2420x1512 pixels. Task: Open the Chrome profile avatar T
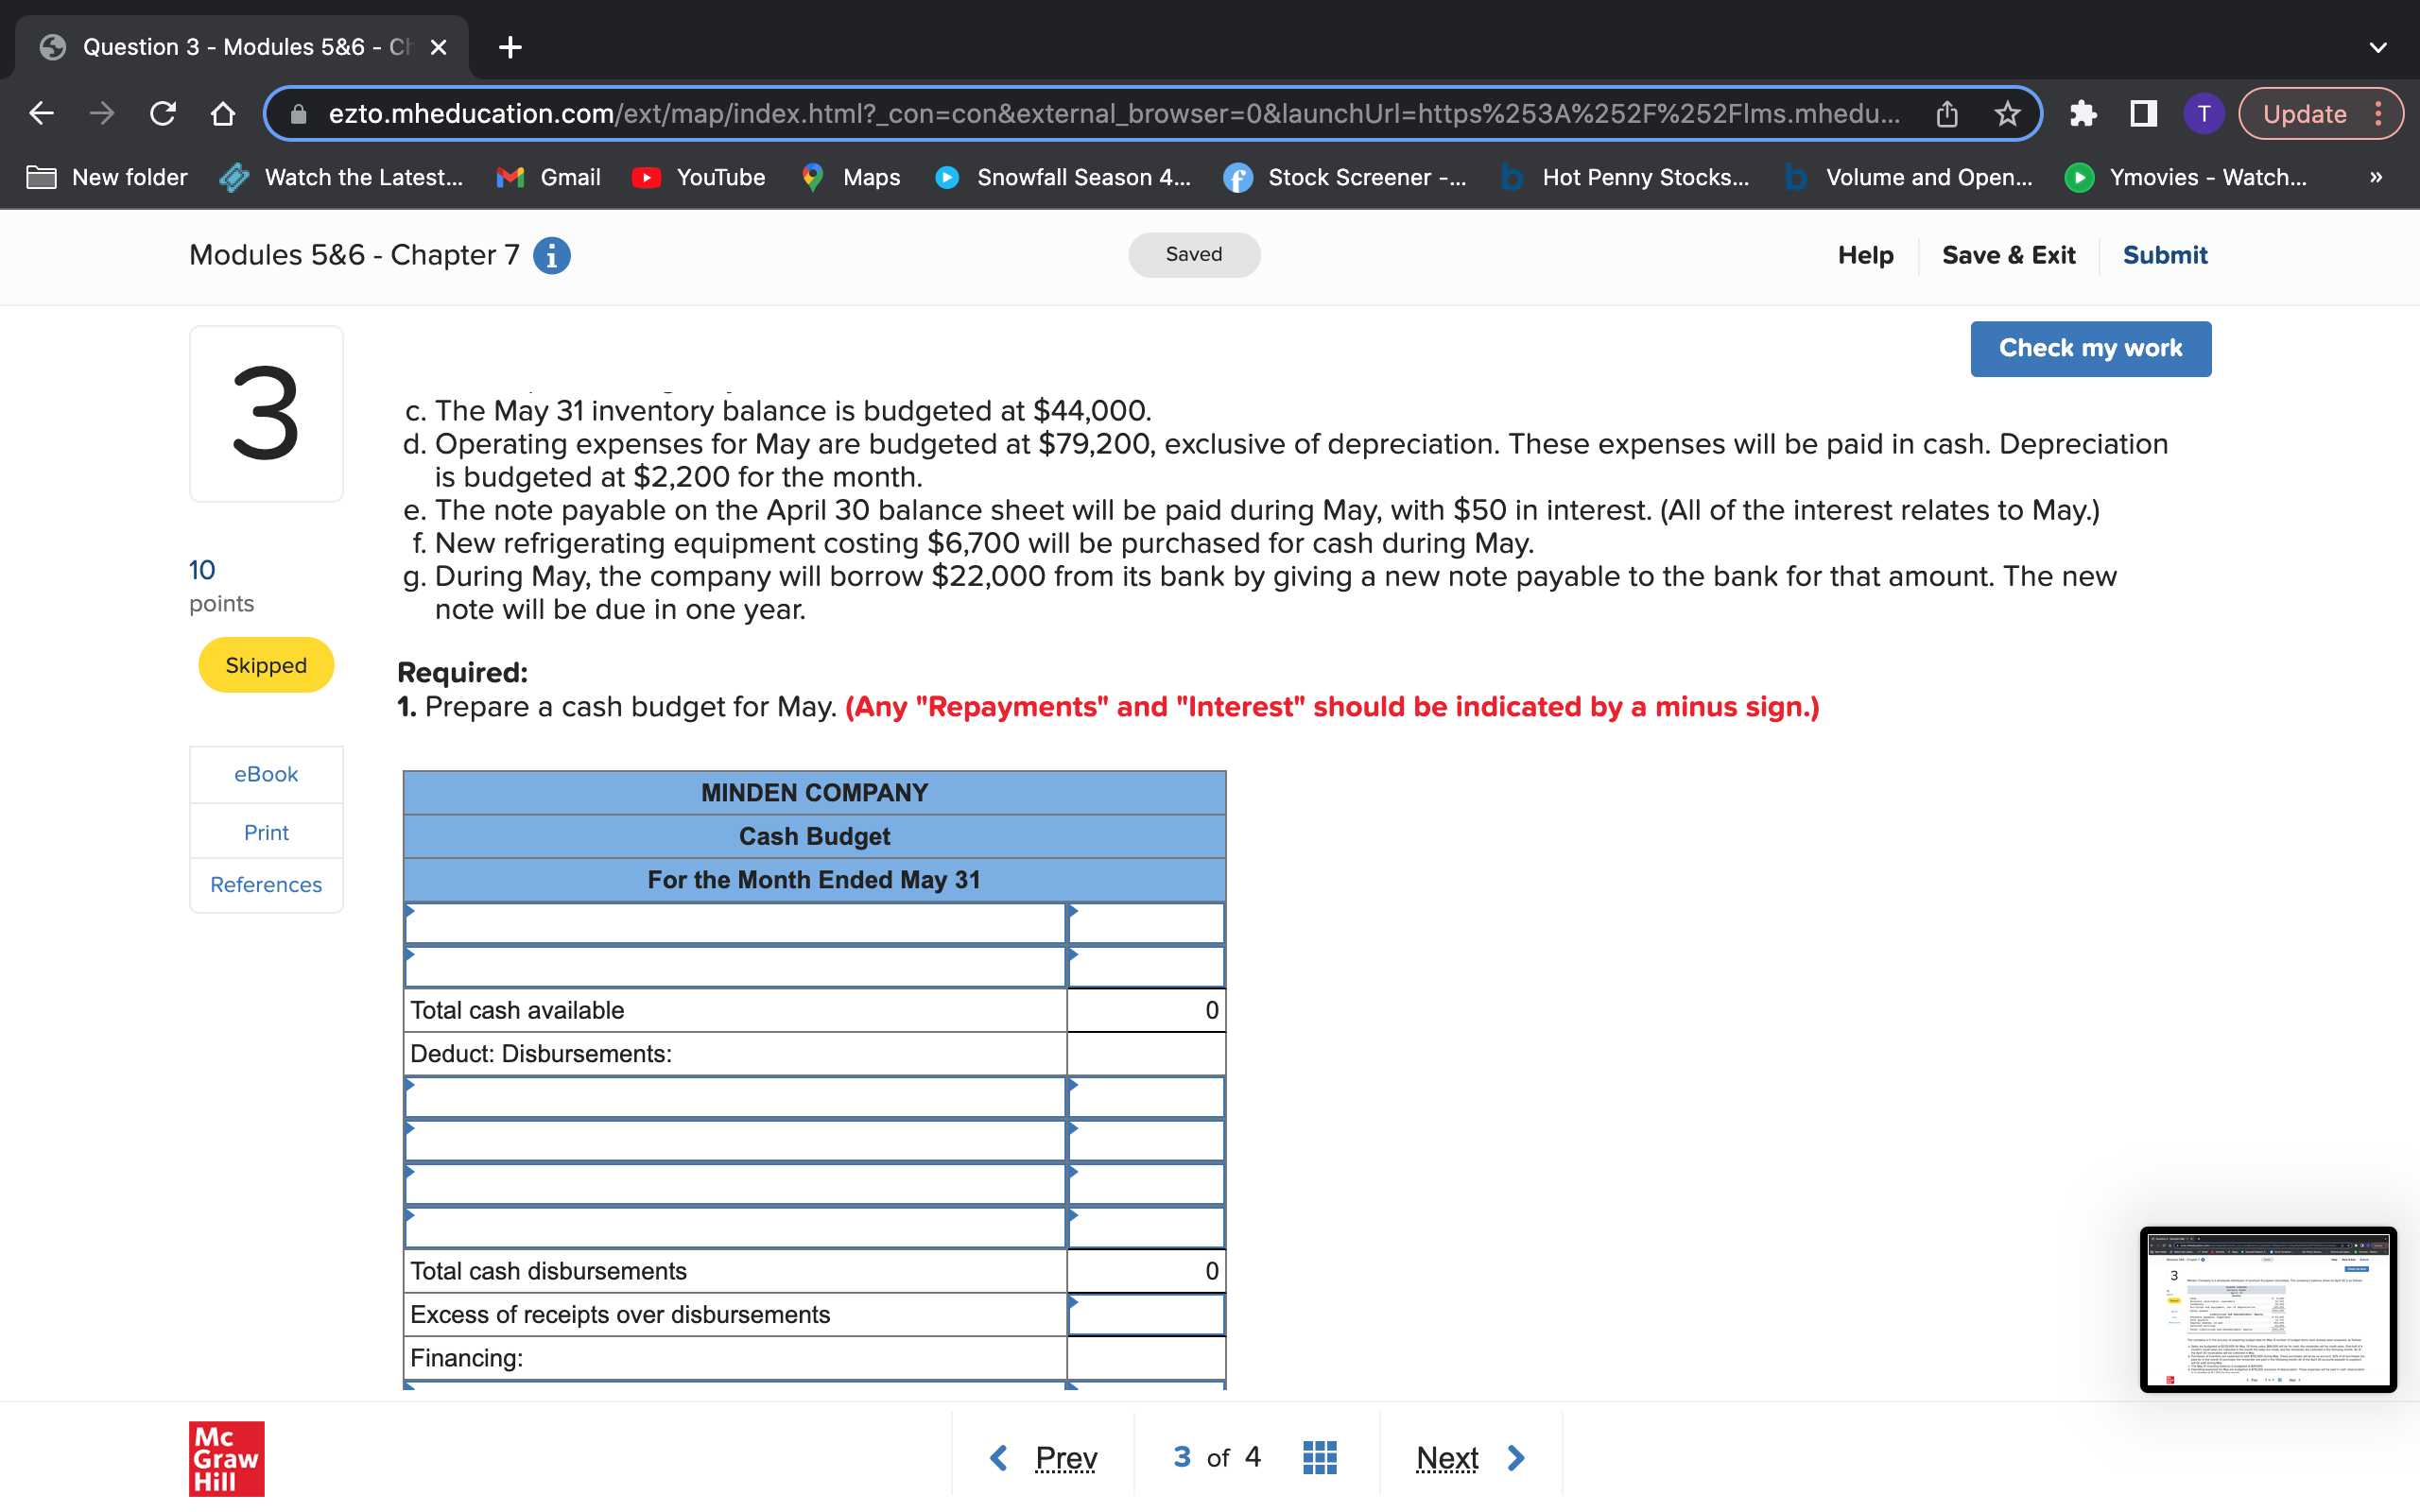coord(2203,113)
